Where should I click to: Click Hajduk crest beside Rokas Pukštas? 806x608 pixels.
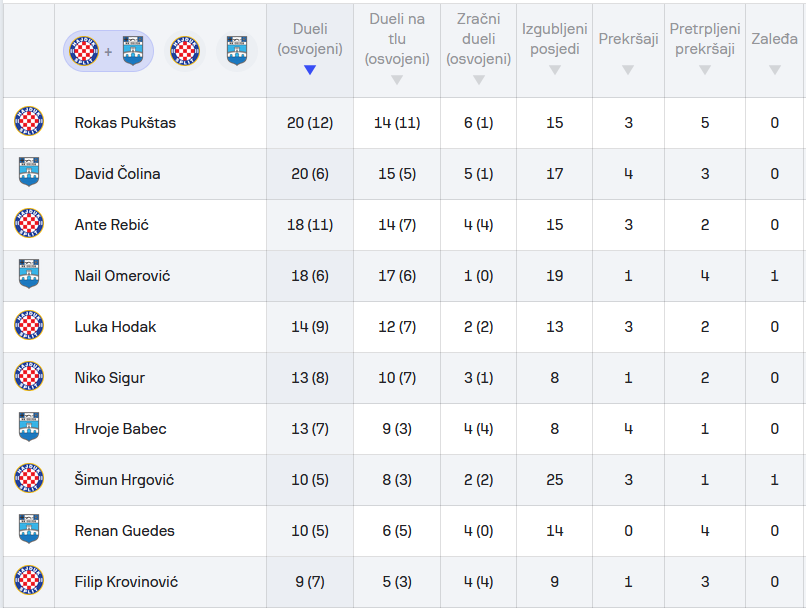pos(28,123)
